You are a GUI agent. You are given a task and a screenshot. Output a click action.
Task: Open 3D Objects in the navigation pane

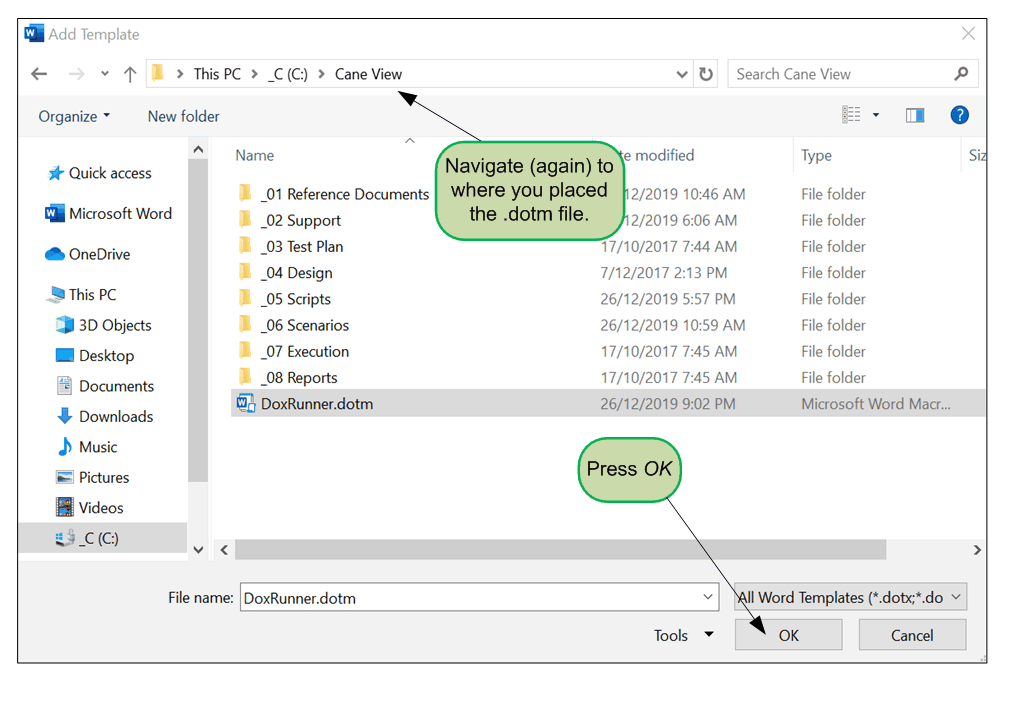tap(103, 325)
